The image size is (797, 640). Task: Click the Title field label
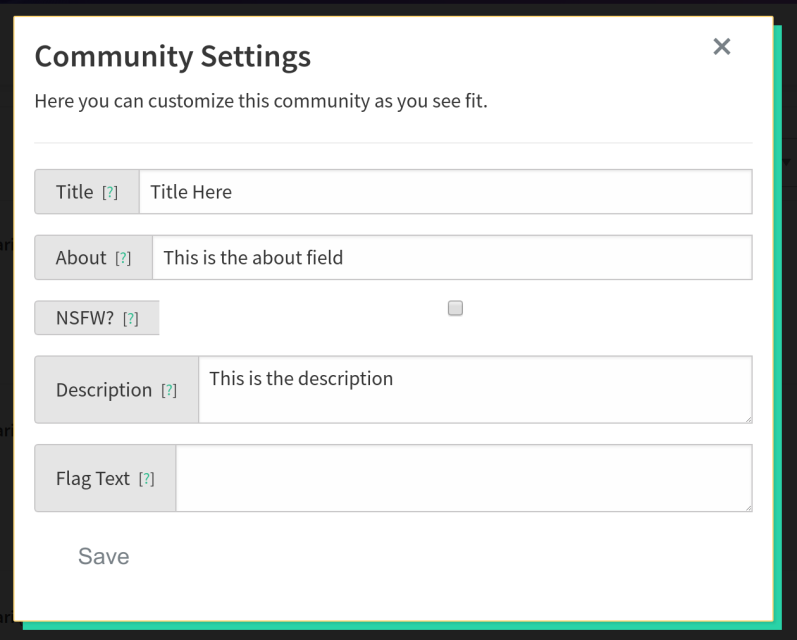74,192
